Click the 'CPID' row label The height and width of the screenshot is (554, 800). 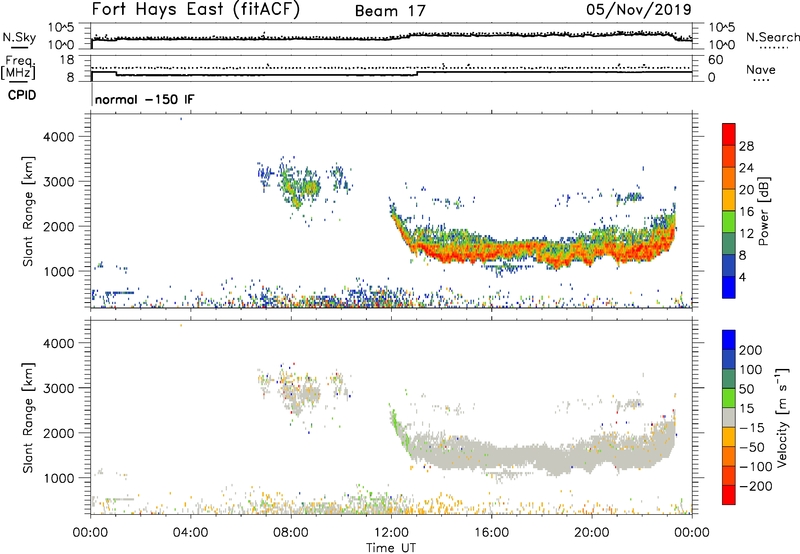22,95
